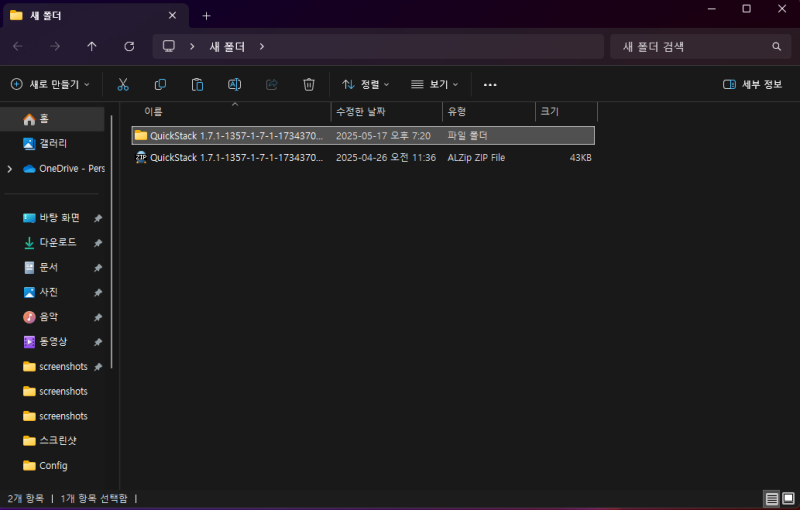Screen dimensions: 800x510
Task: Close the 새 폴더 tab
Action: point(172,15)
